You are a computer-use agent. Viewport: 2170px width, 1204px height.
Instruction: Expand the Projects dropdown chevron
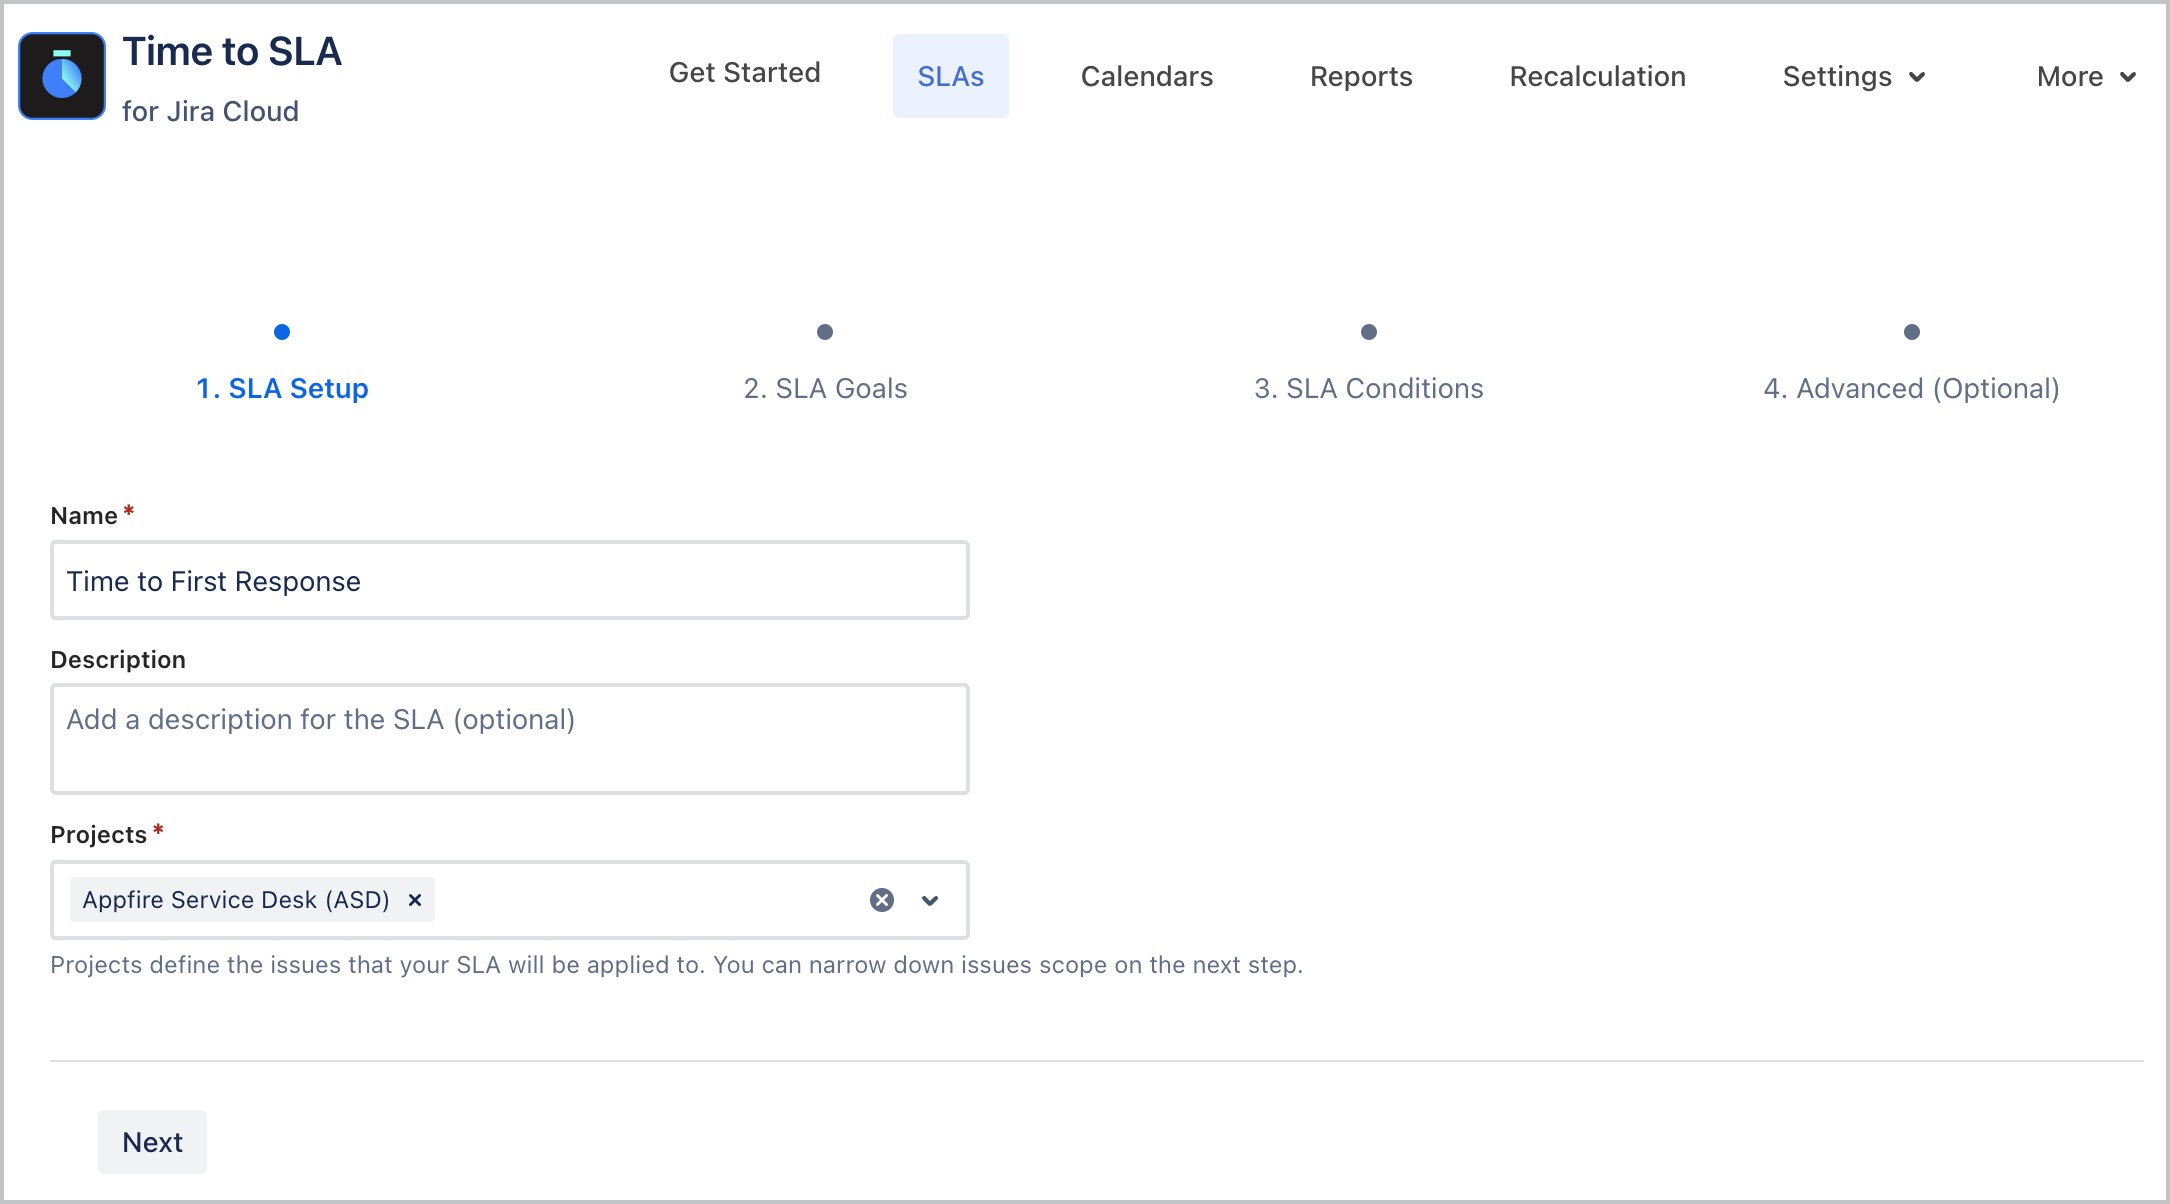(x=930, y=900)
